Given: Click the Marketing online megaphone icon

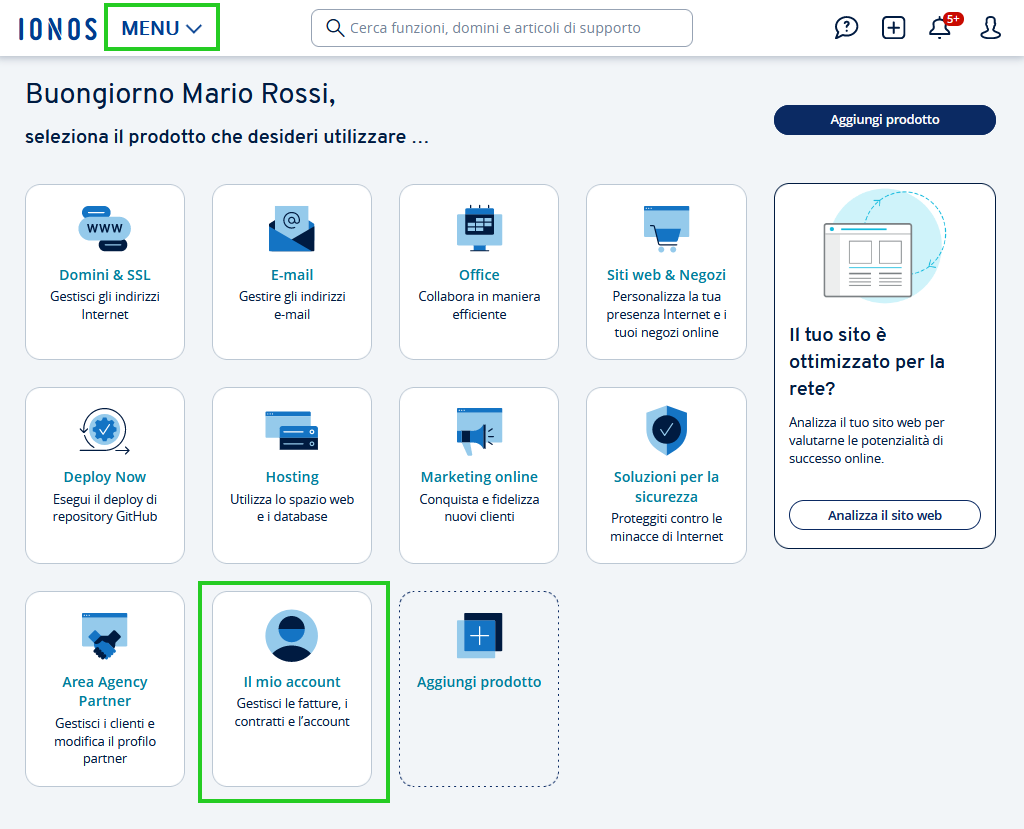Looking at the screenshot, I should coord(479,431).
